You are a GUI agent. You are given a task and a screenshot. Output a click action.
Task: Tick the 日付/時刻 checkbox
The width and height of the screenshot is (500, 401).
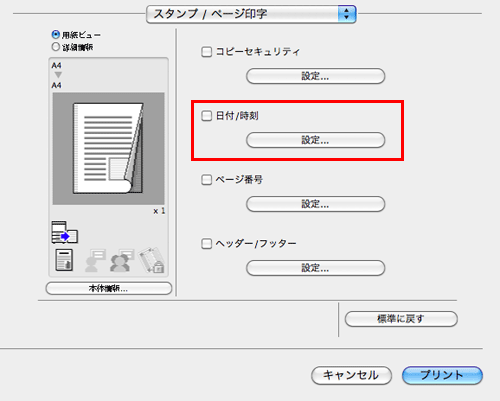point(207,116)
